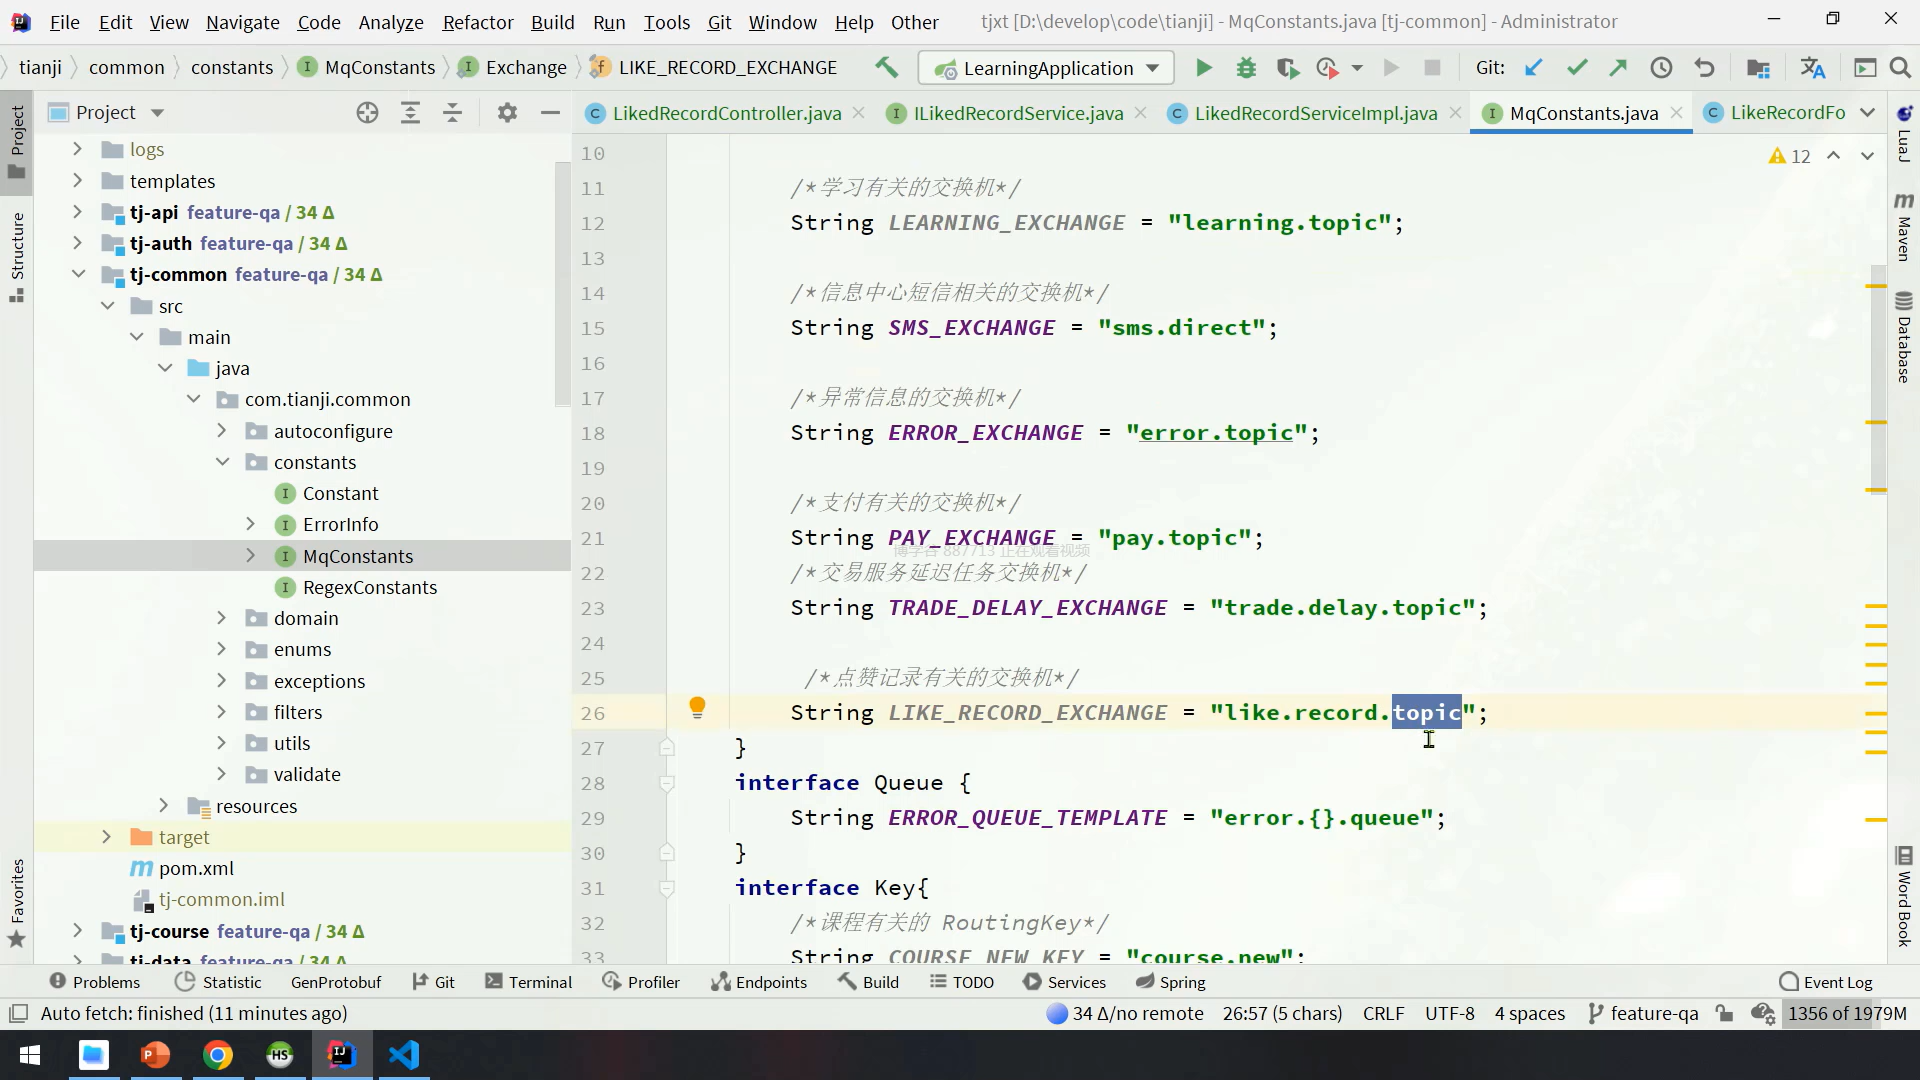
Task: Click the Search Everywhere magnifier icon
Action: pyautogui.click(x=1900, y=68)
